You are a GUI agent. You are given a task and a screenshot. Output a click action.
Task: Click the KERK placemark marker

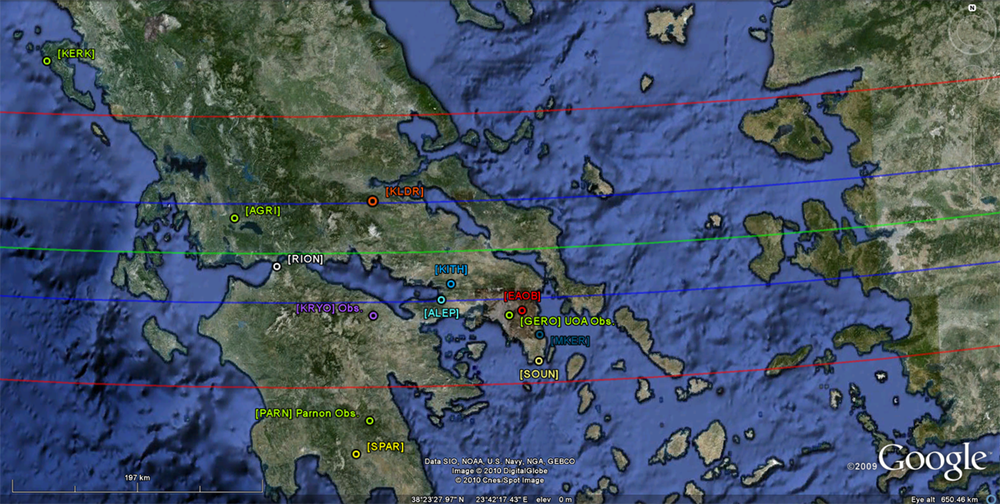click(x=47, y=61)
